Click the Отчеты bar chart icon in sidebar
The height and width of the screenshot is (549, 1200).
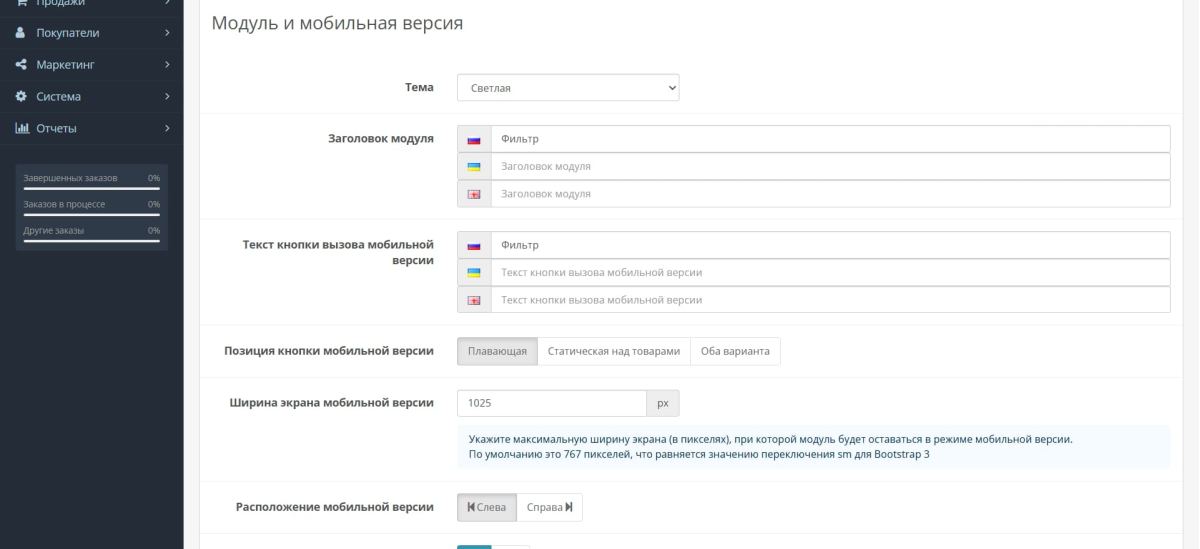21,128
